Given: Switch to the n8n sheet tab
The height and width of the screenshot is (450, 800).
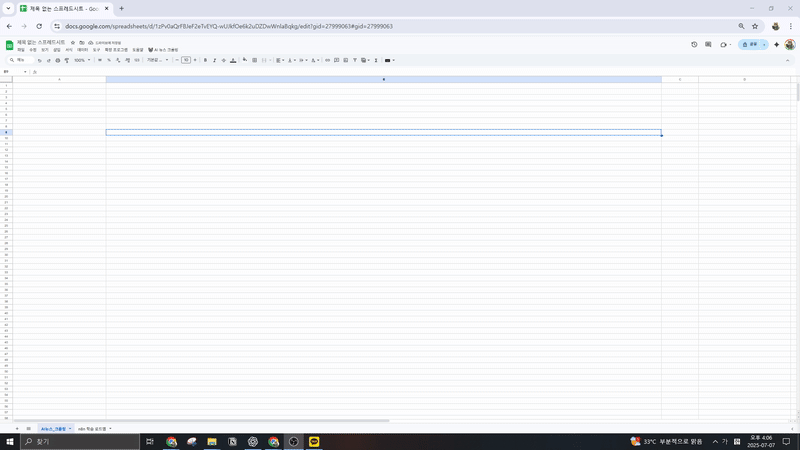Looking at the screenshot, I should click(x=94, y=429).
